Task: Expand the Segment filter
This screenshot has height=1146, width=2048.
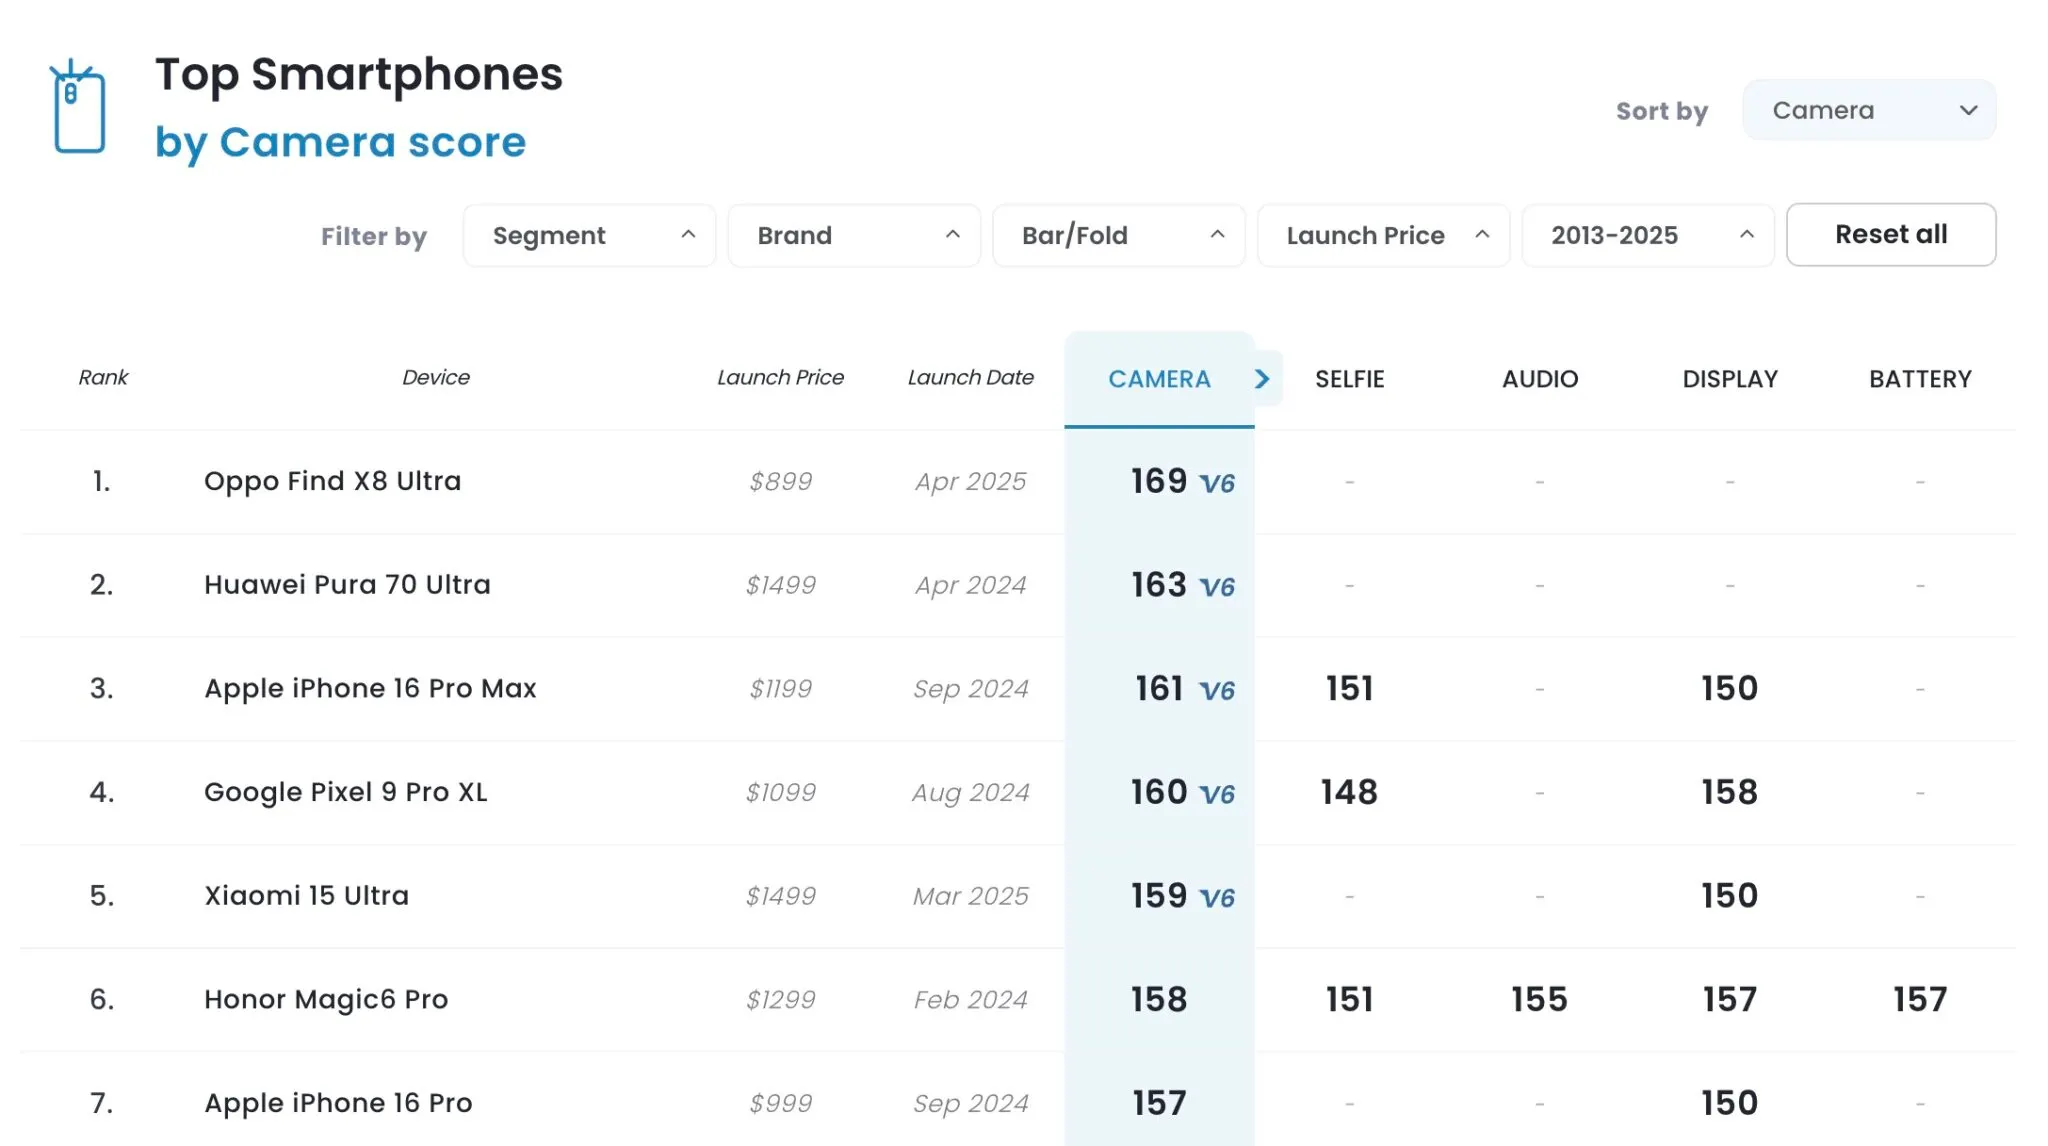Action: point(589,236)
